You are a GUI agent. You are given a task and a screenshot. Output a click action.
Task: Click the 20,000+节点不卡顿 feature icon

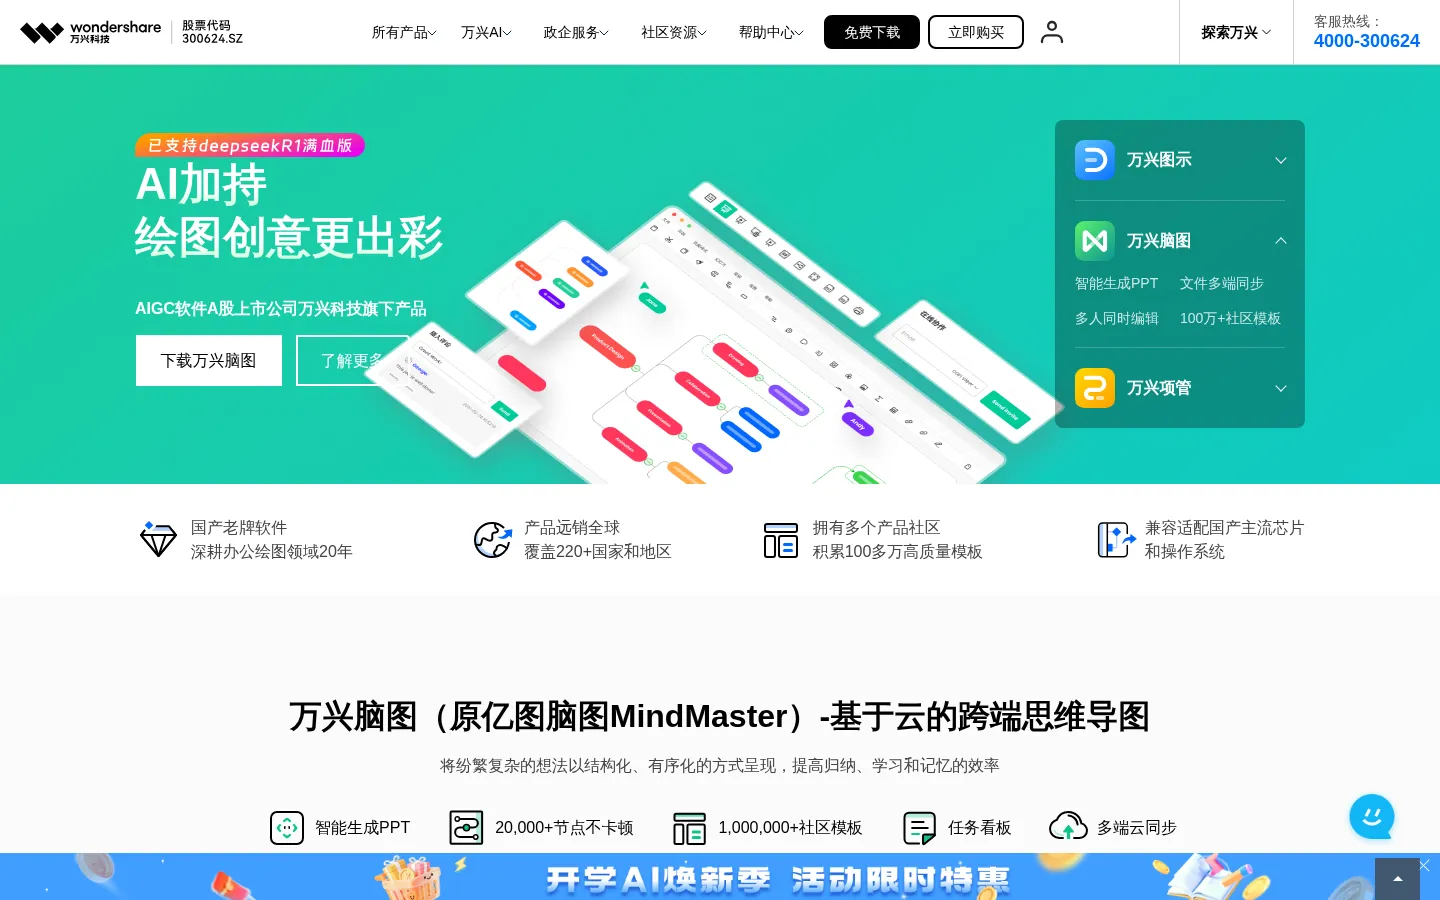coord(466,828)
